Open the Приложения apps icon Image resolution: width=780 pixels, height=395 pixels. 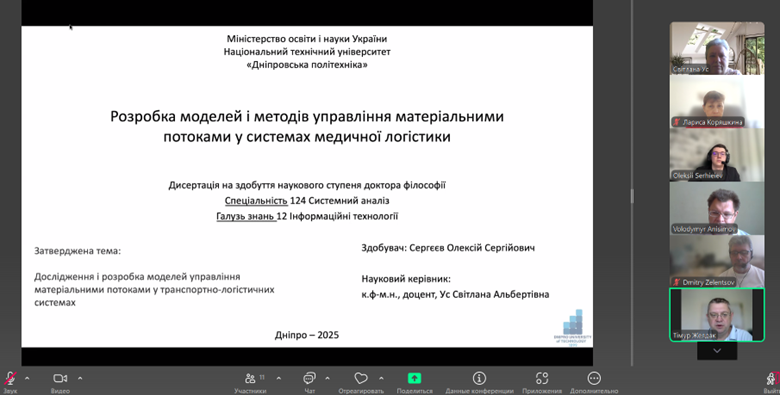coord(542,379)
